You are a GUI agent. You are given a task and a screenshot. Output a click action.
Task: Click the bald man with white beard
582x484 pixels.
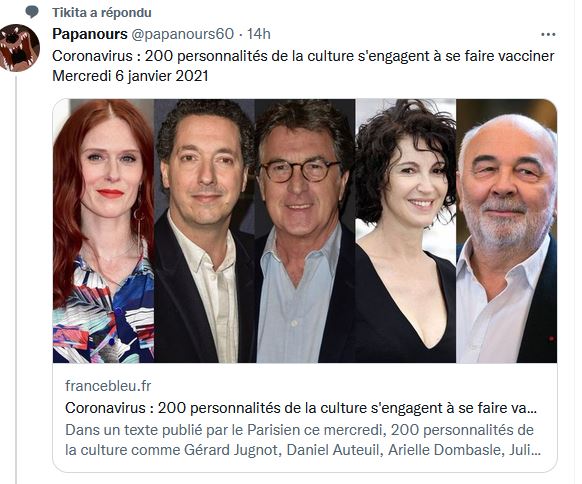pos(506,231)
